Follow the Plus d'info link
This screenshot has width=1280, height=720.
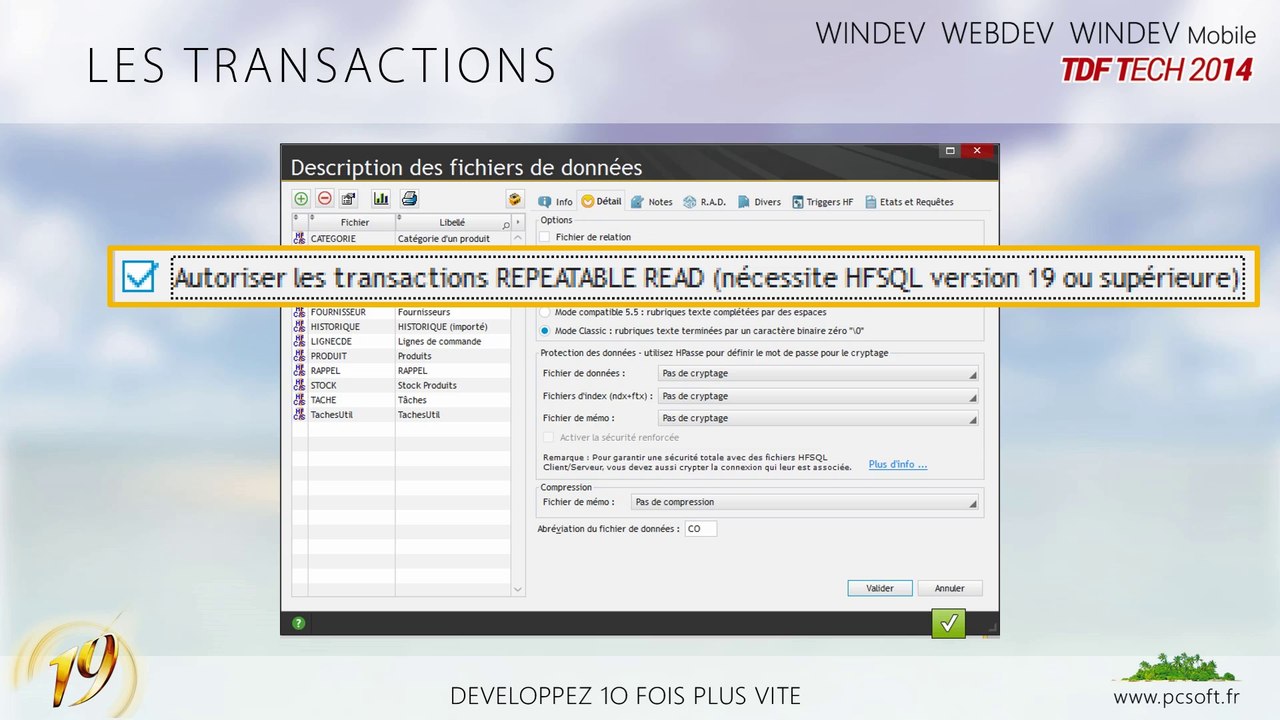(x=897, y=464)
